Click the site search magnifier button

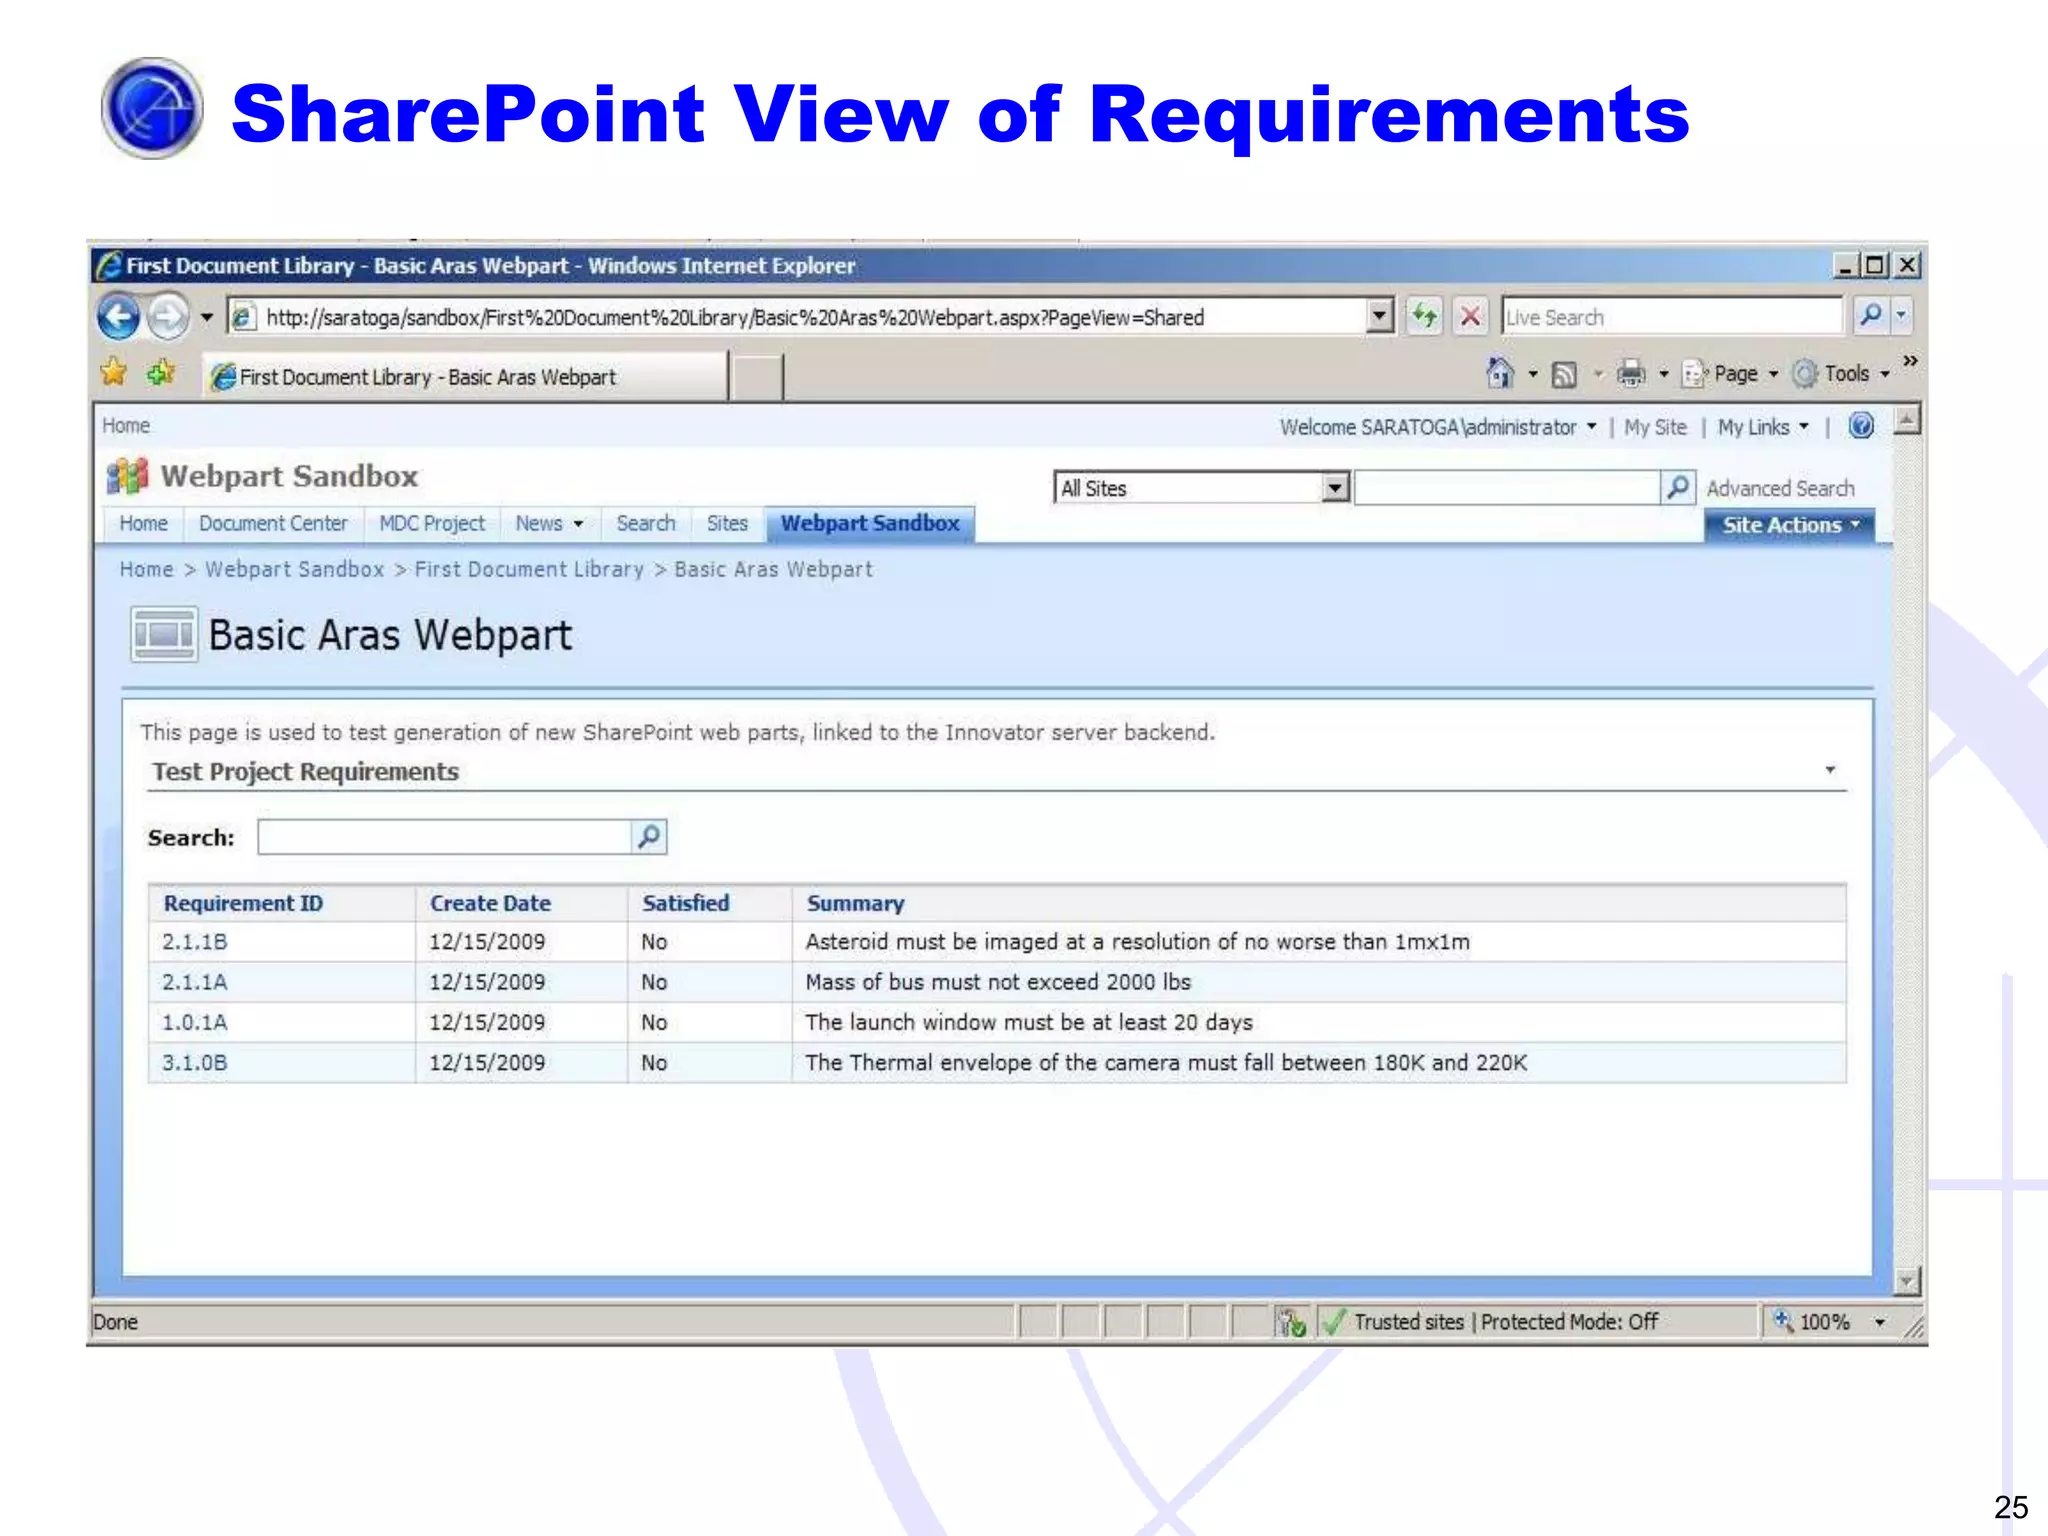tap(1678, 488)
